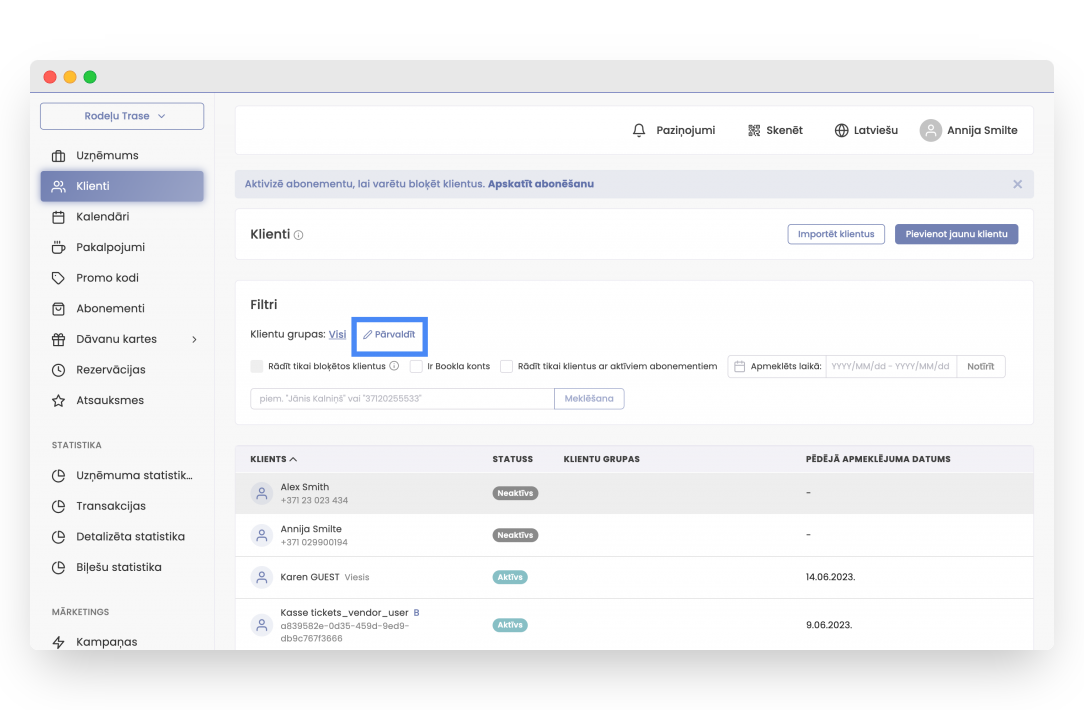
Task: Open Kalendāri in the sidebar
Action: [102, 217]
